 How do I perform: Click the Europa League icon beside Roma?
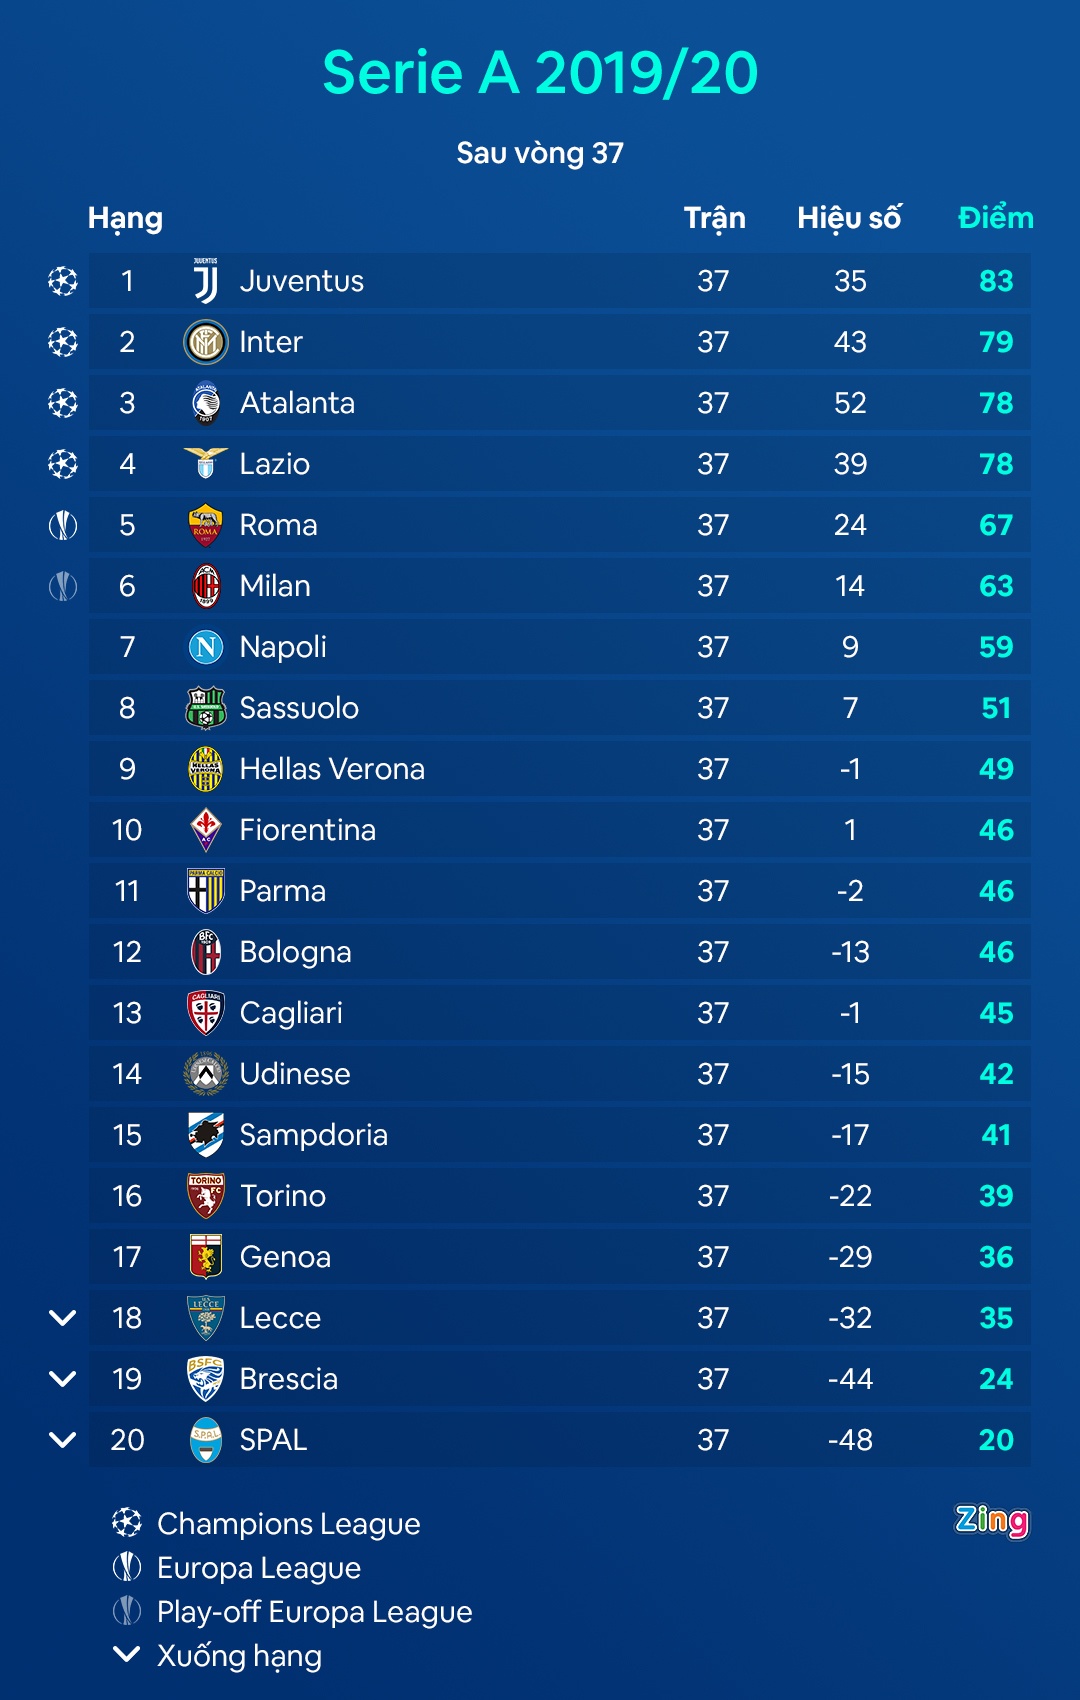click(x=63, y=525)
